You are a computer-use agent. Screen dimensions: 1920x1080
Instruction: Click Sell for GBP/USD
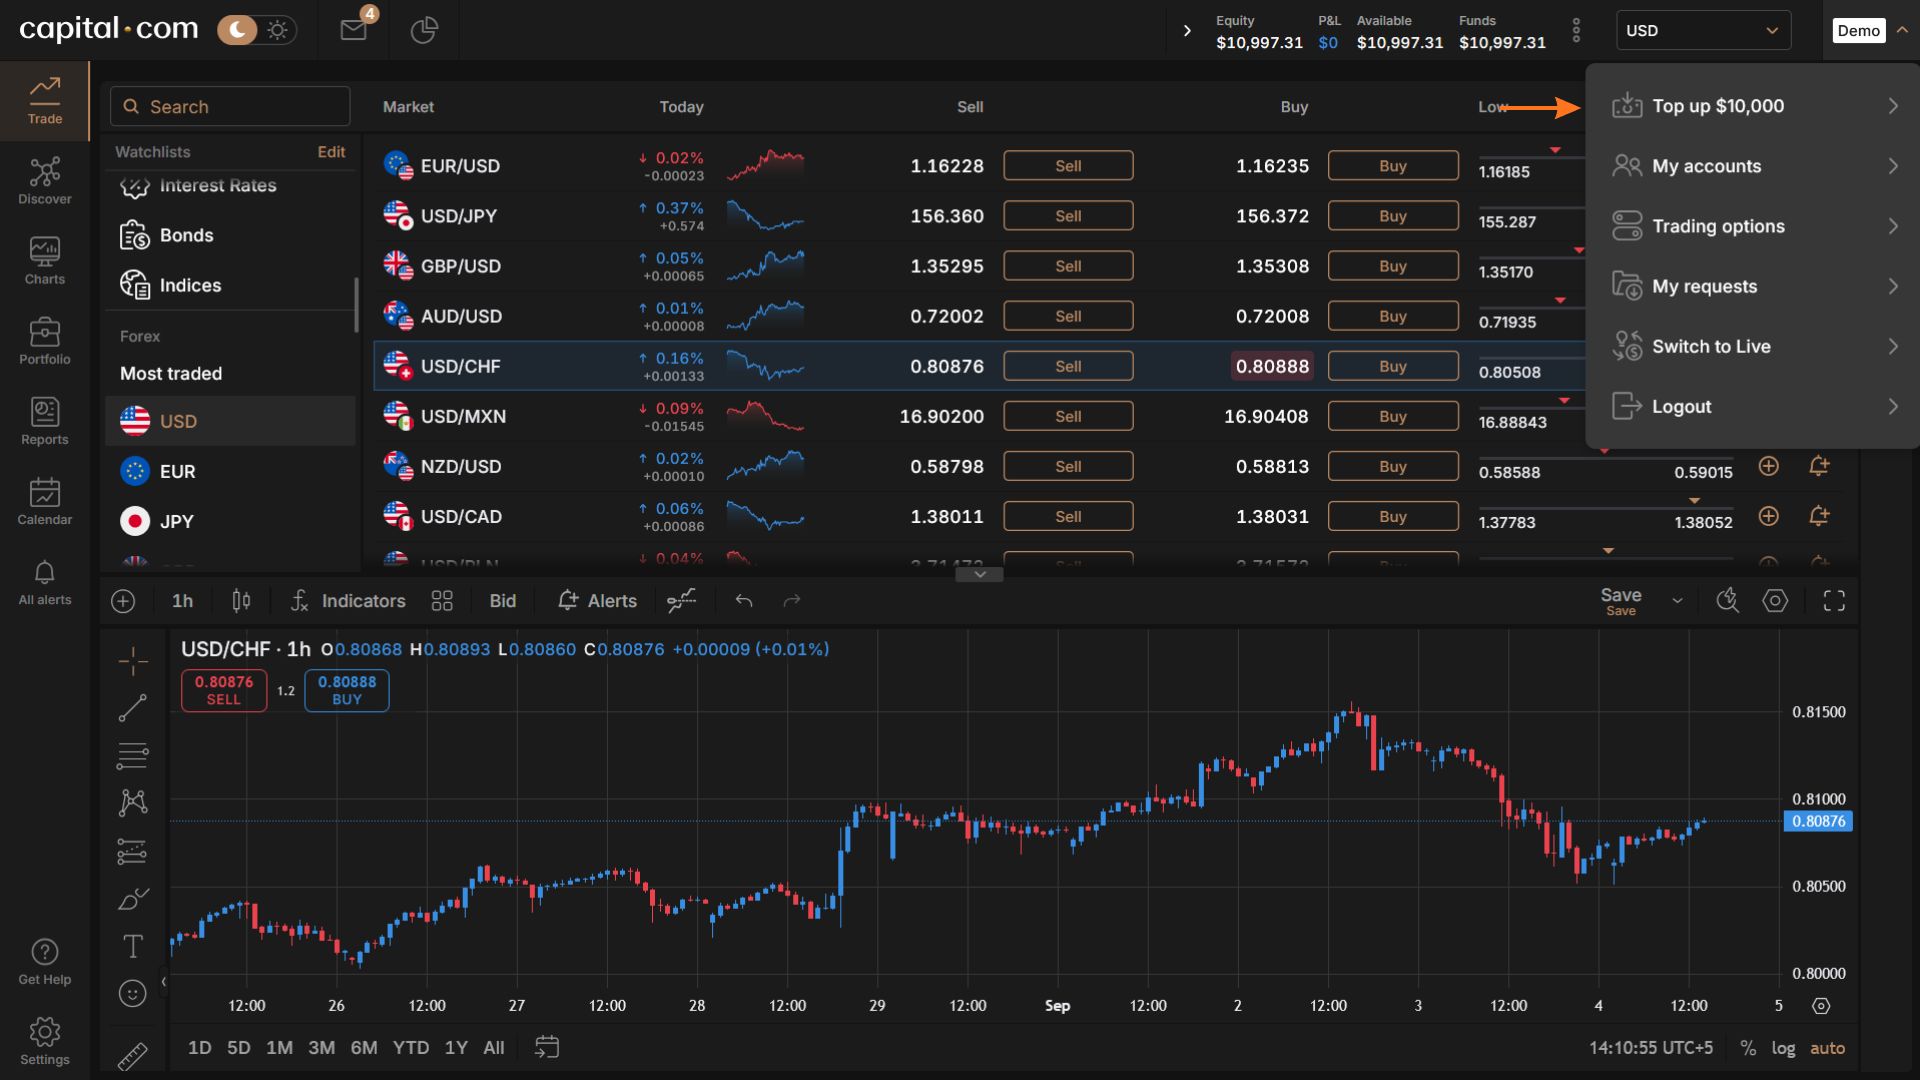[x=1068, y=266]
